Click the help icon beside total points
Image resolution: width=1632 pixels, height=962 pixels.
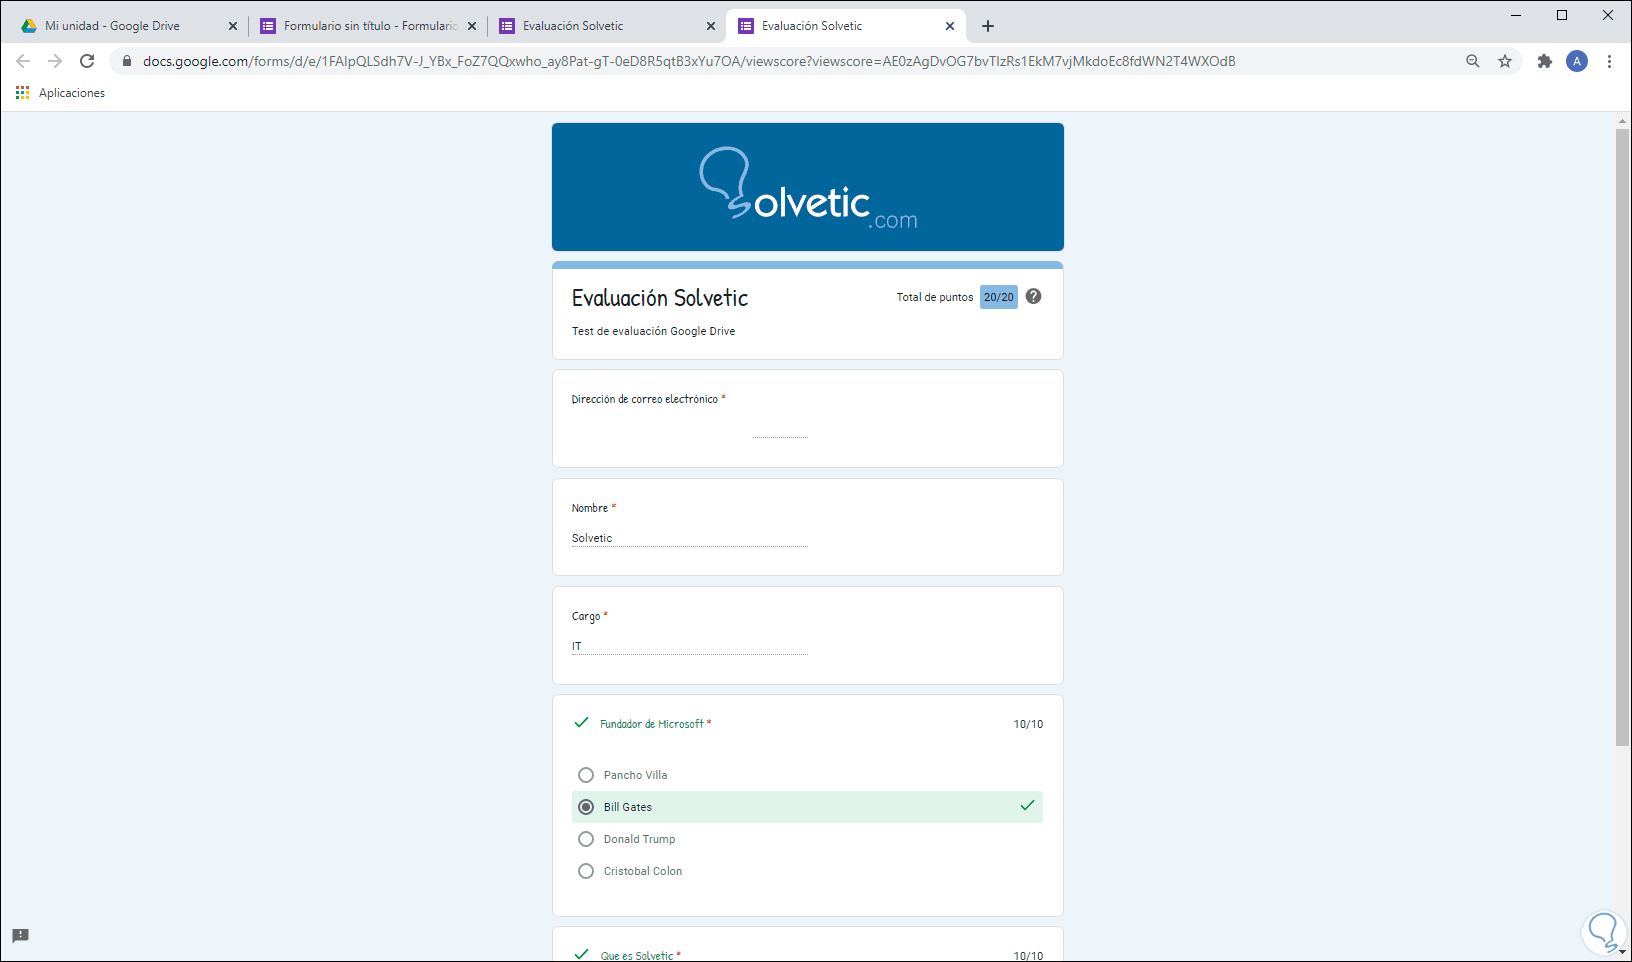click(1034, 296)
